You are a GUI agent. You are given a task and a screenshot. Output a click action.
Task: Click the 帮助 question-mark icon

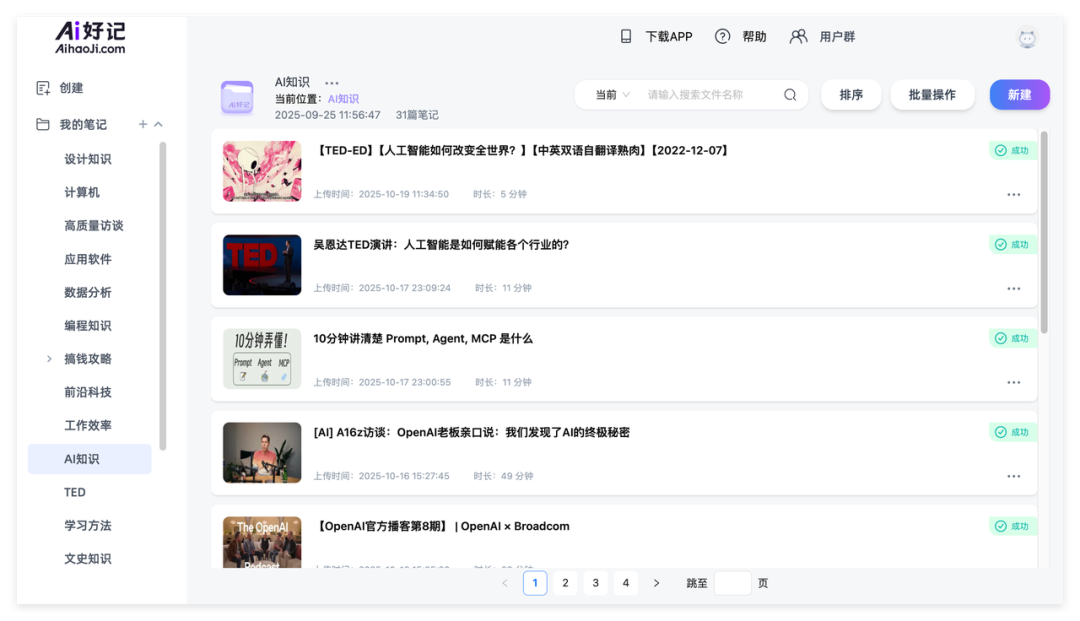(x=722, y=36)
